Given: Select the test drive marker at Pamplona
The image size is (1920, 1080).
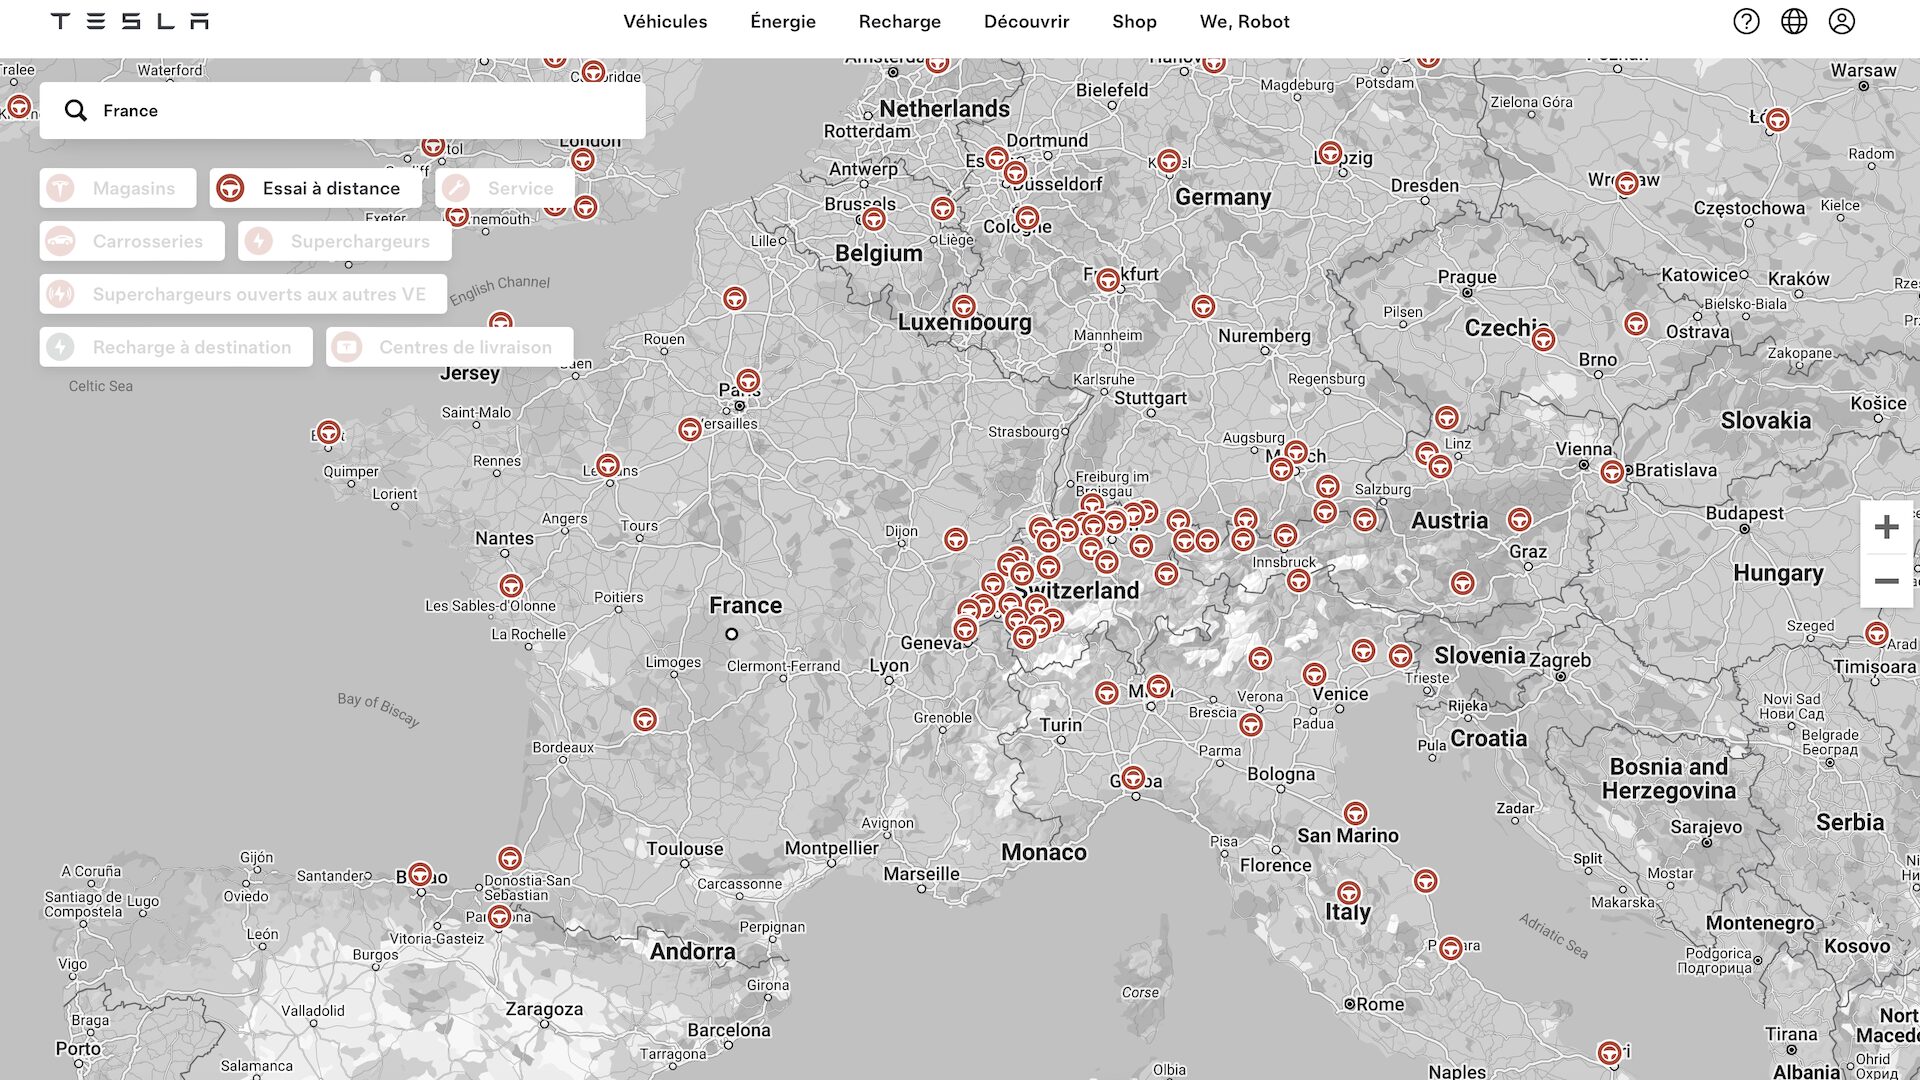Looking at the screenshot, I should coord(499,916).
